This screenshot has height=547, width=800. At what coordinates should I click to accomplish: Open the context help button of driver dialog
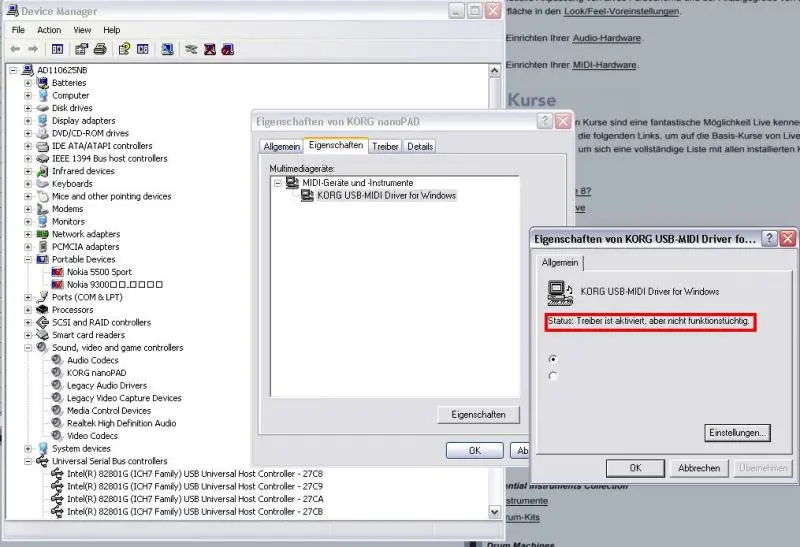(768, 239)
